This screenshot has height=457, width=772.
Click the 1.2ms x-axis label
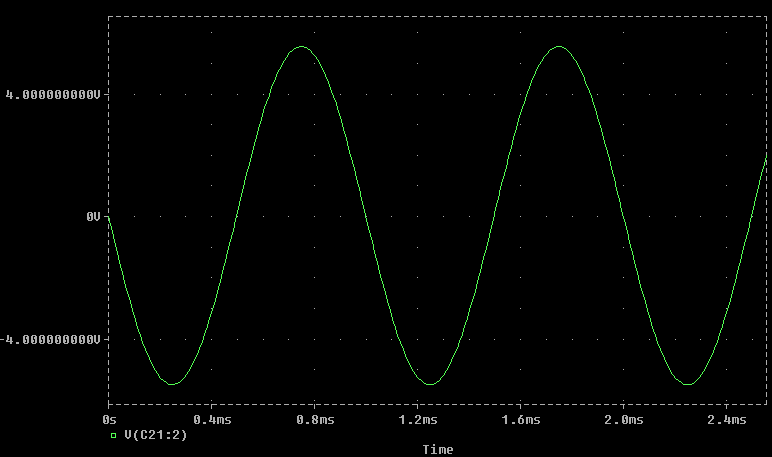tap(418, 420)
